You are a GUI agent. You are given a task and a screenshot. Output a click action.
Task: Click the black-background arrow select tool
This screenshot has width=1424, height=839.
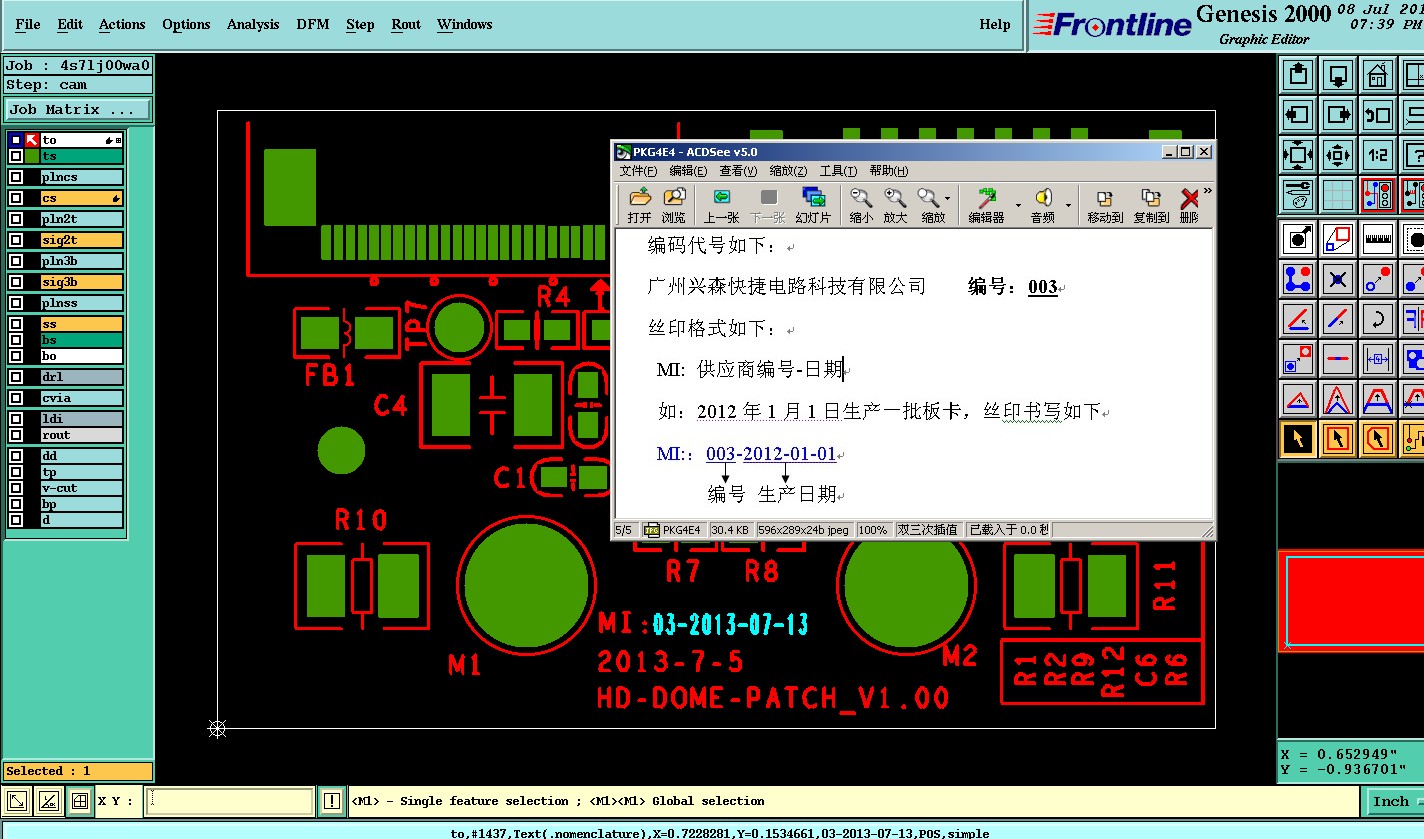[x=1298, y=438]
